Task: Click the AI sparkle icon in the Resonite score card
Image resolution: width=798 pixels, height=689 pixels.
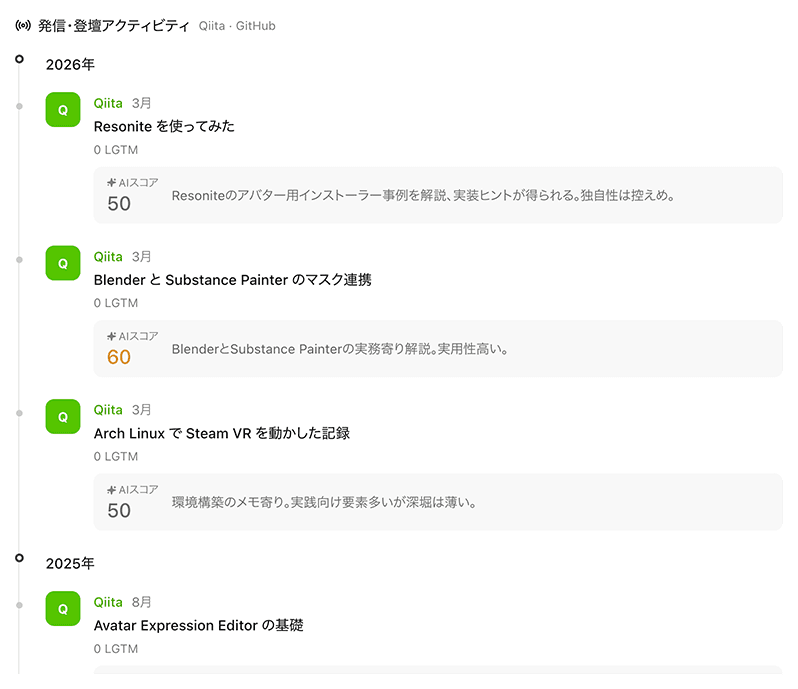Action: tap(111, 182)
